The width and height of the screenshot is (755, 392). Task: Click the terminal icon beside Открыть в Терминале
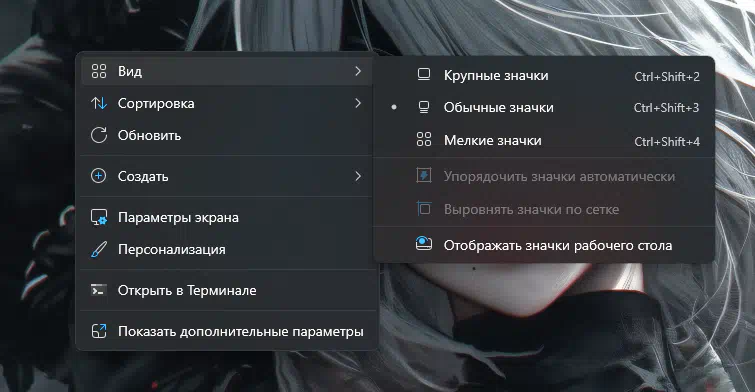[99, 290]
